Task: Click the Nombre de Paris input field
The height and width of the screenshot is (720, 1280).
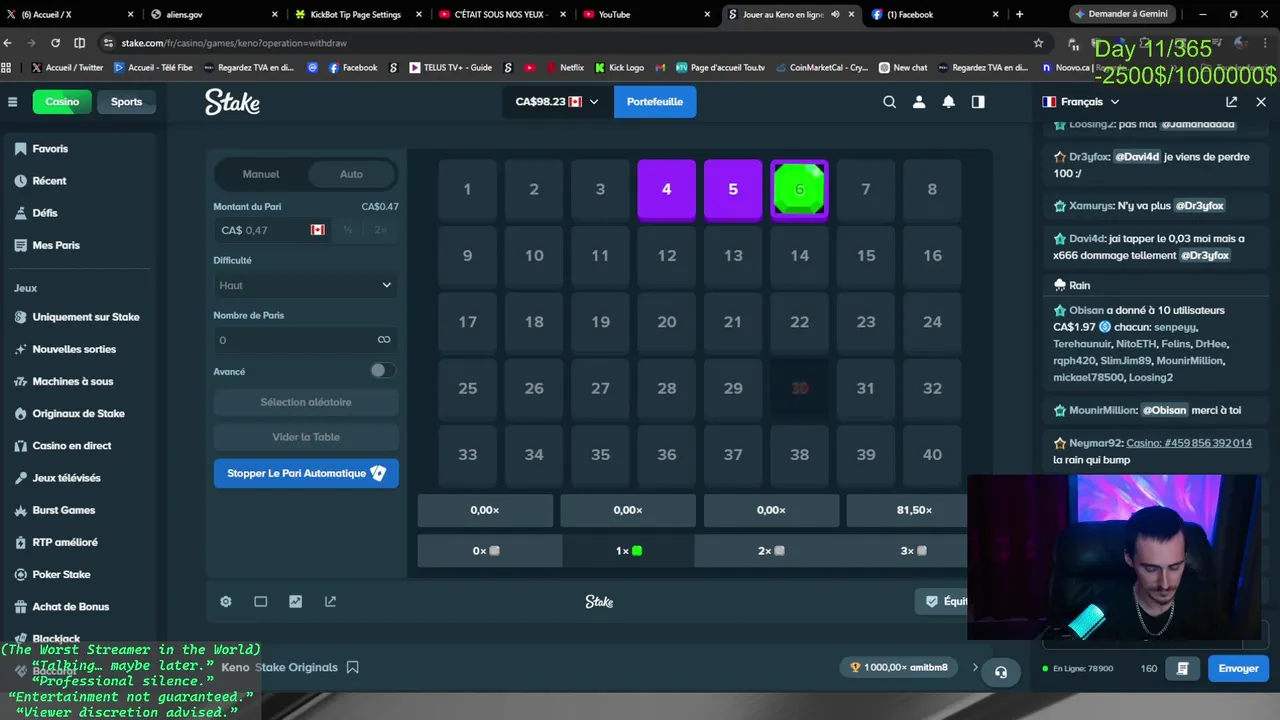Action: (306, 340)
